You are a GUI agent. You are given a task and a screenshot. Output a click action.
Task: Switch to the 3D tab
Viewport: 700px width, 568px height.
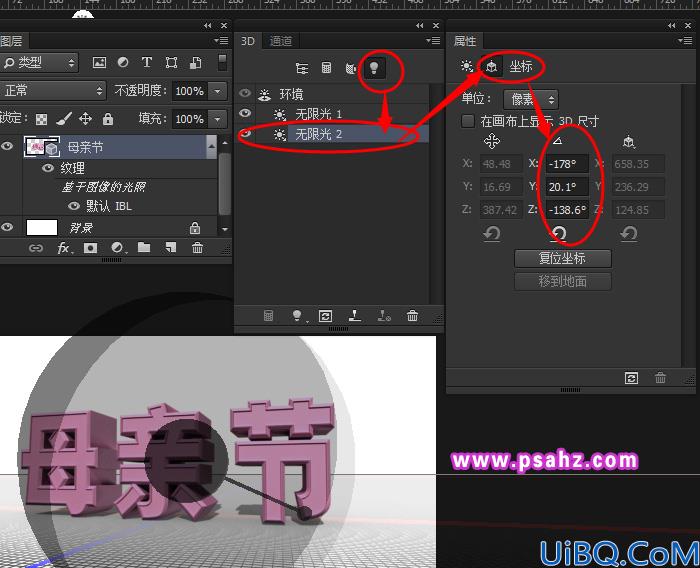click(x=248, y=41)
